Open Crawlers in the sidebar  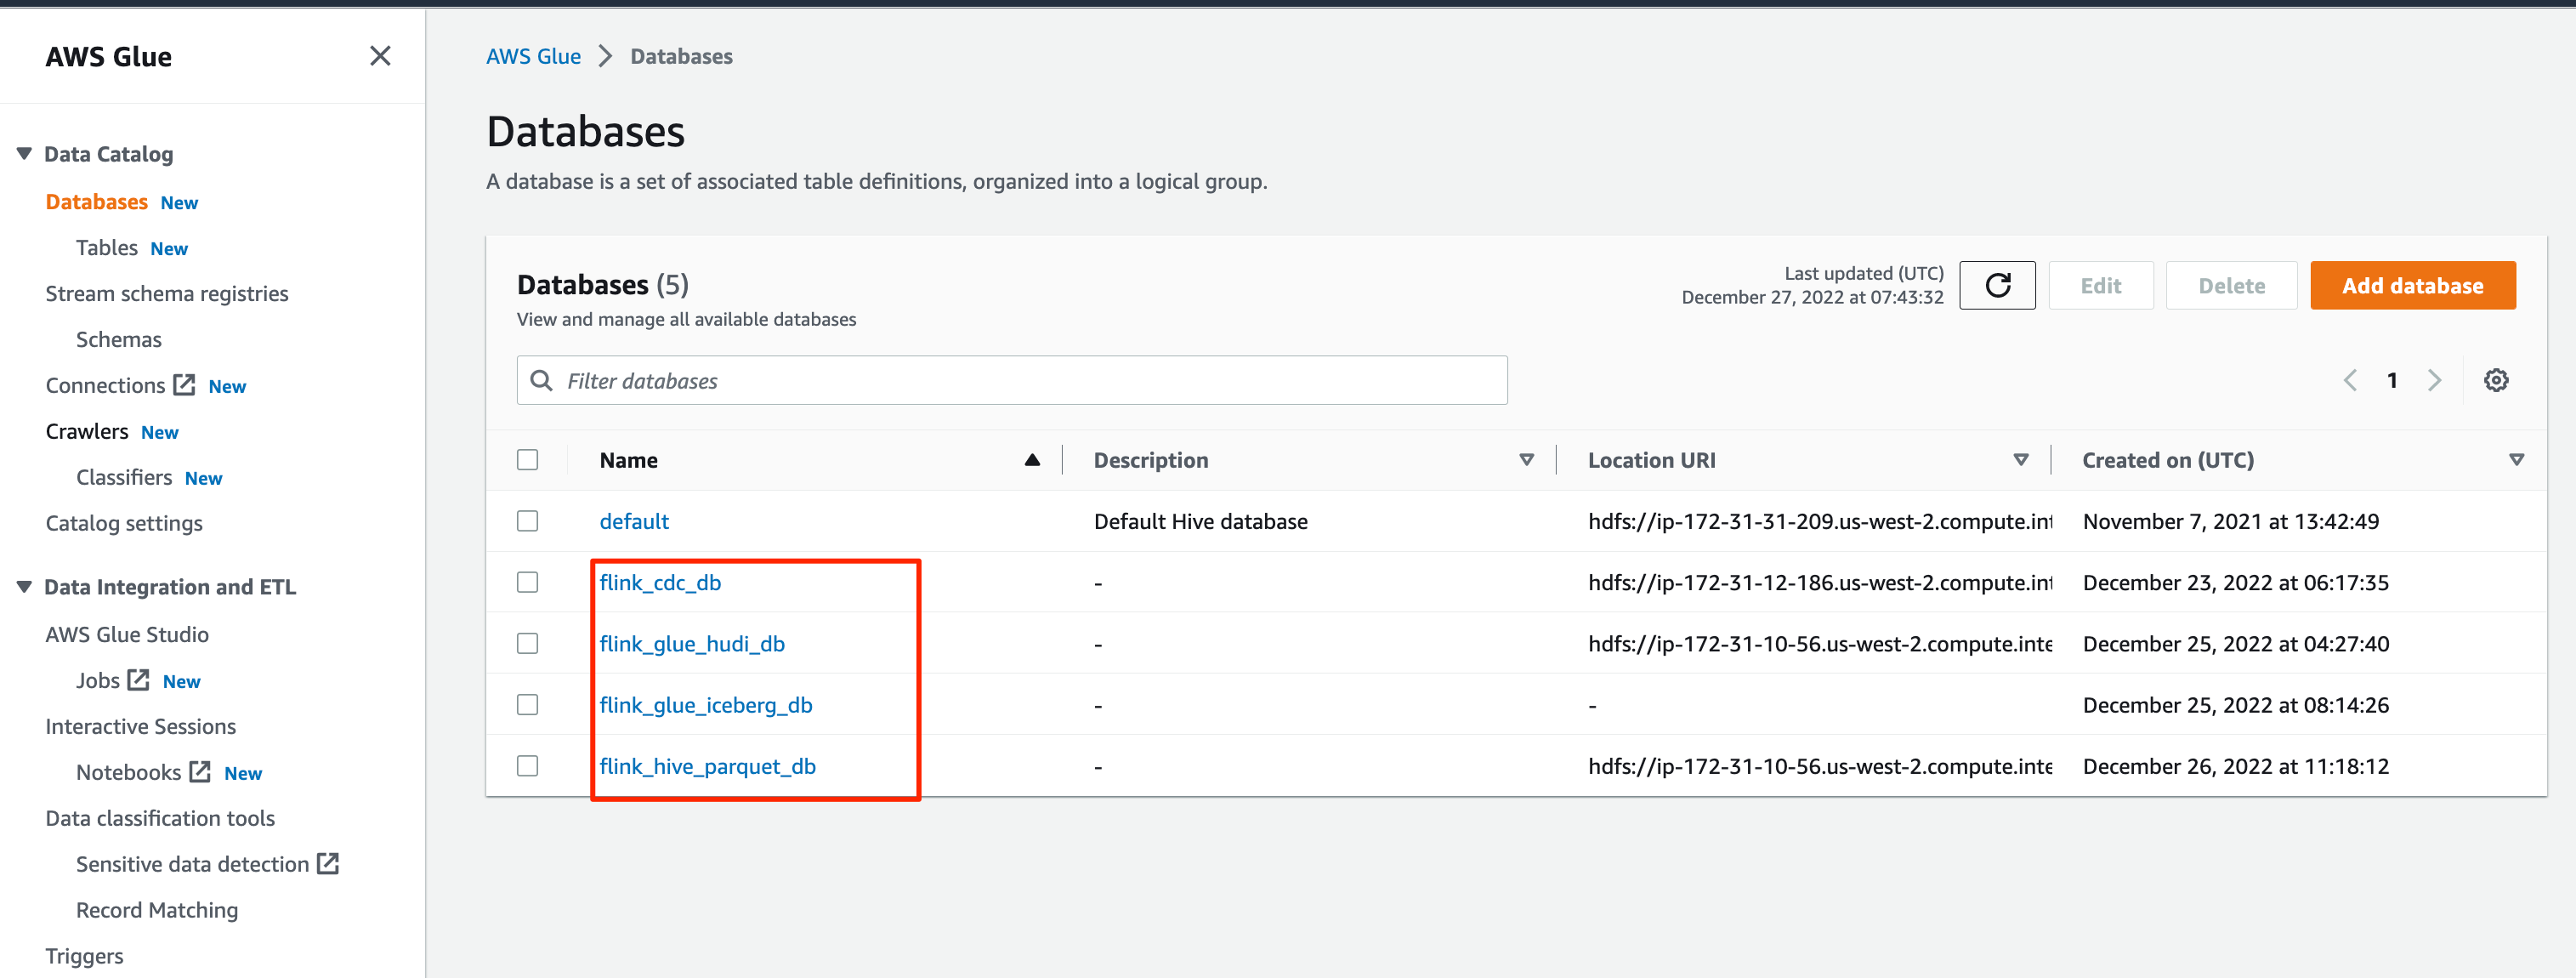(87, 431)
